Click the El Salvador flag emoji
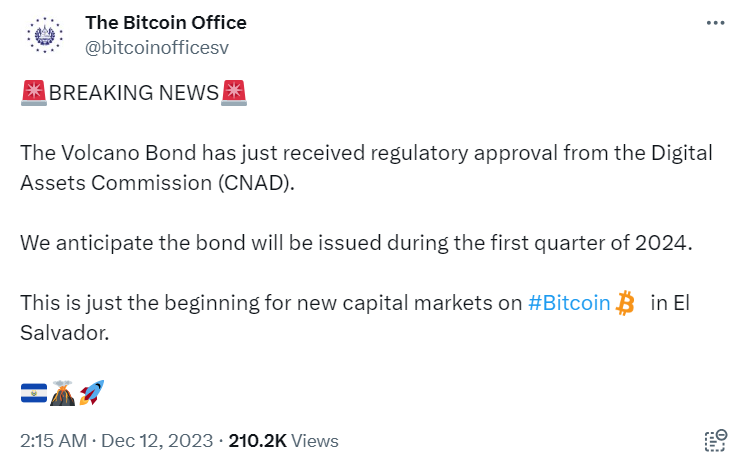 point(34,393)
